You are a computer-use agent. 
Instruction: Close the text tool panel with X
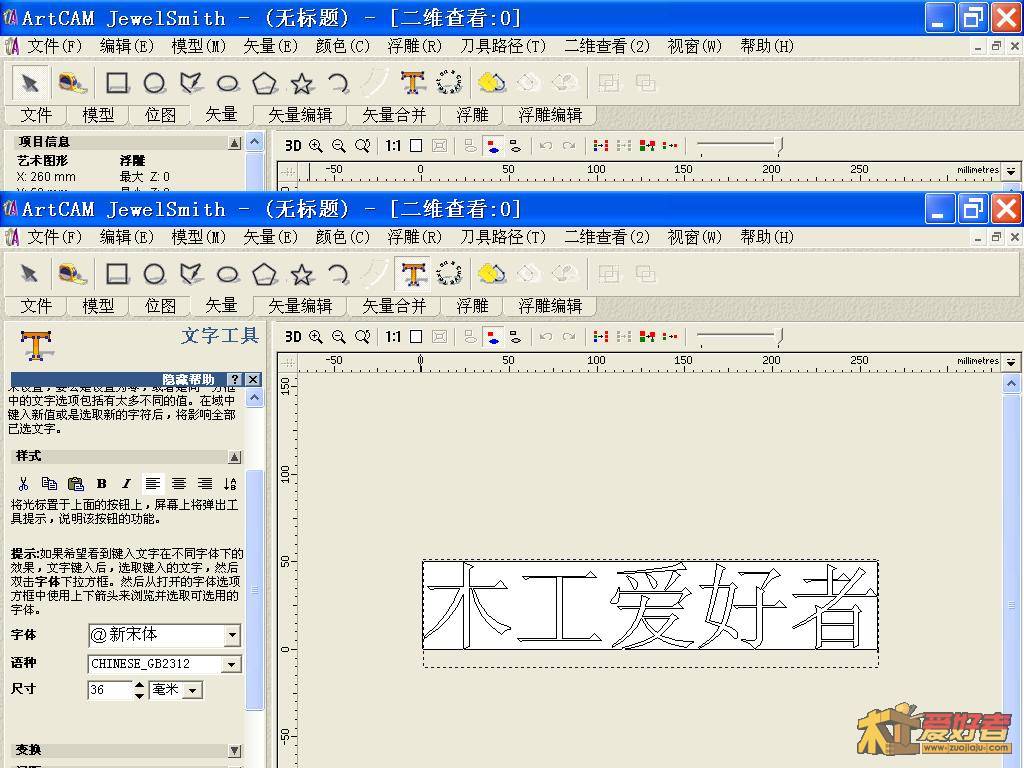click(253, 379)
